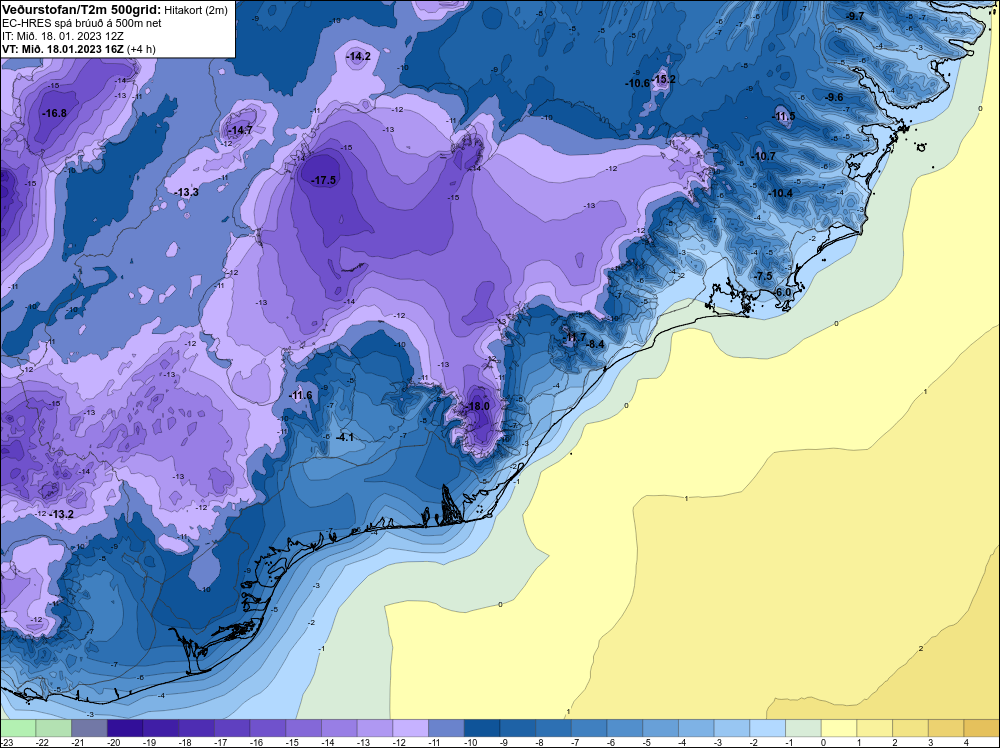The image size is (1000, 748).
Task: Click the legend swatch between -8 and -7
Action: 554,728
